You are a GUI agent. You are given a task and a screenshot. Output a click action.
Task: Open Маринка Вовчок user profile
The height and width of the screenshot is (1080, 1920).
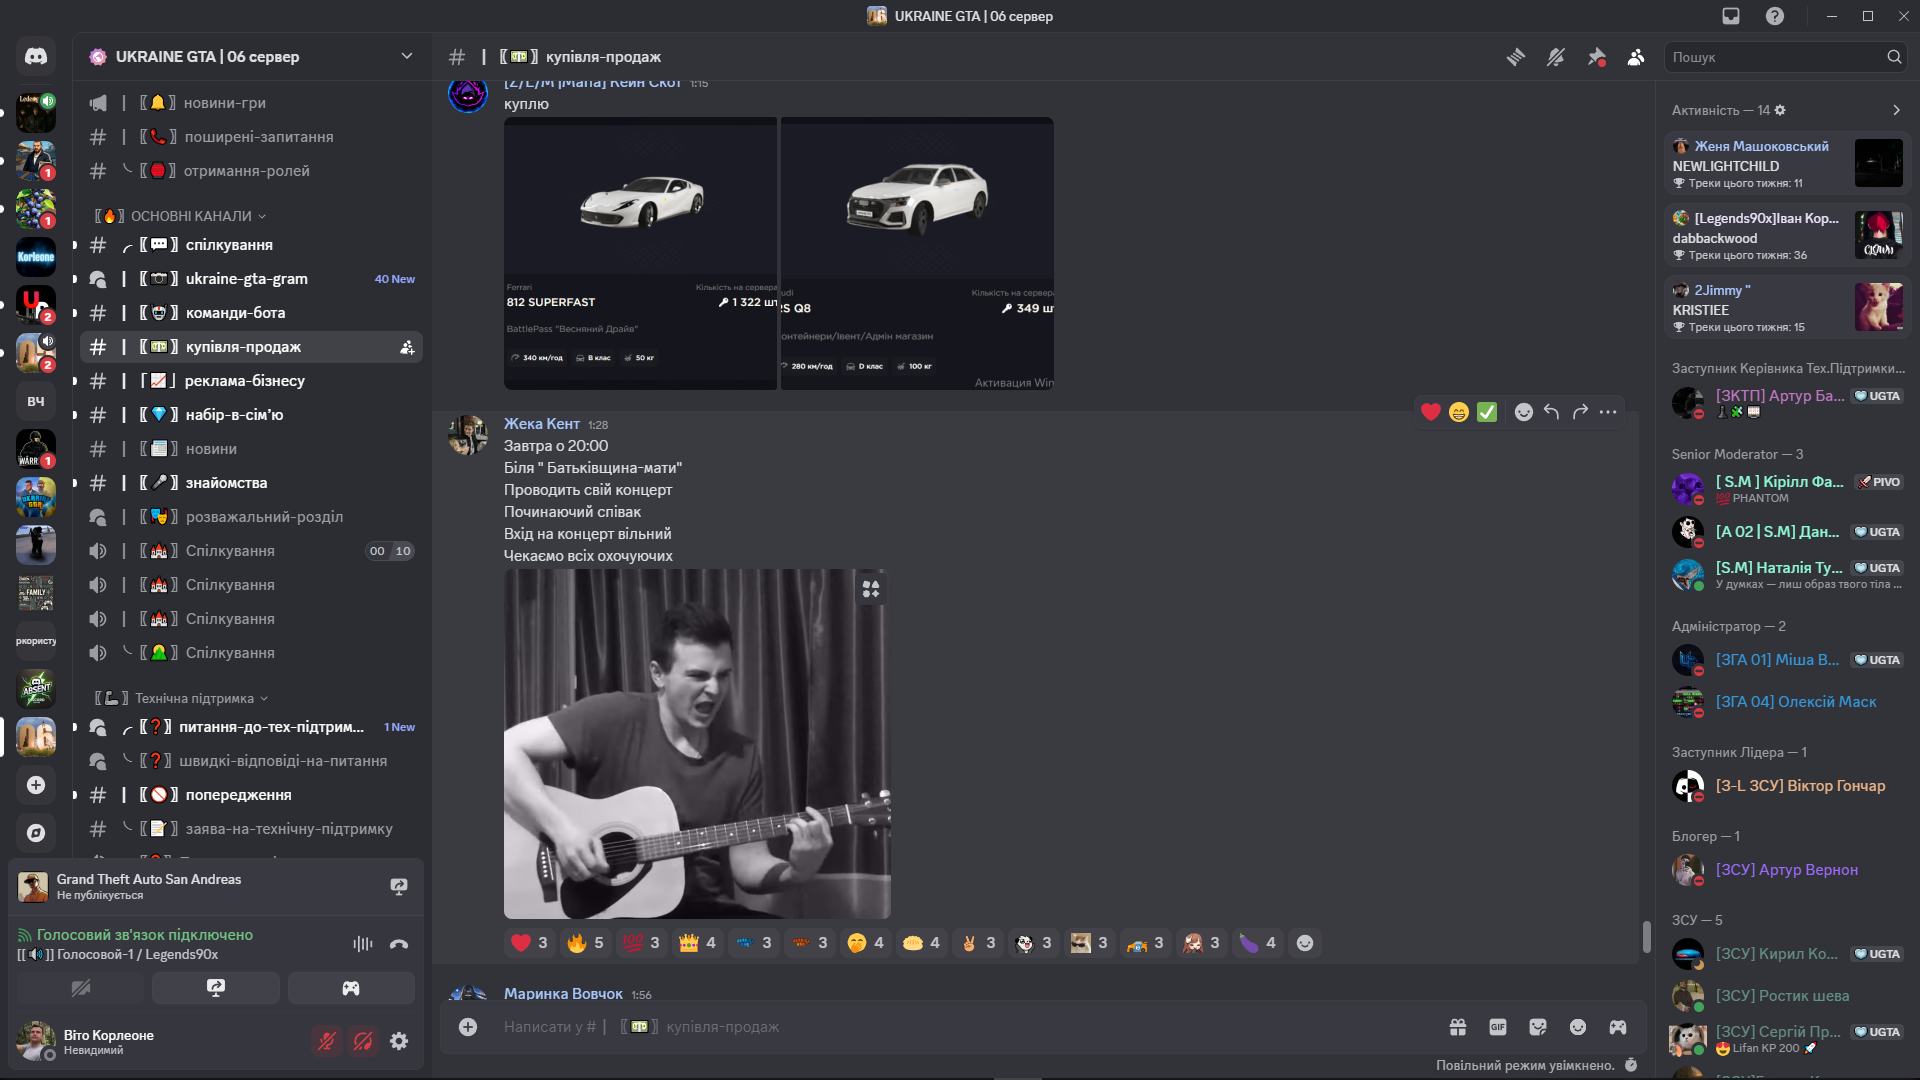563,994
